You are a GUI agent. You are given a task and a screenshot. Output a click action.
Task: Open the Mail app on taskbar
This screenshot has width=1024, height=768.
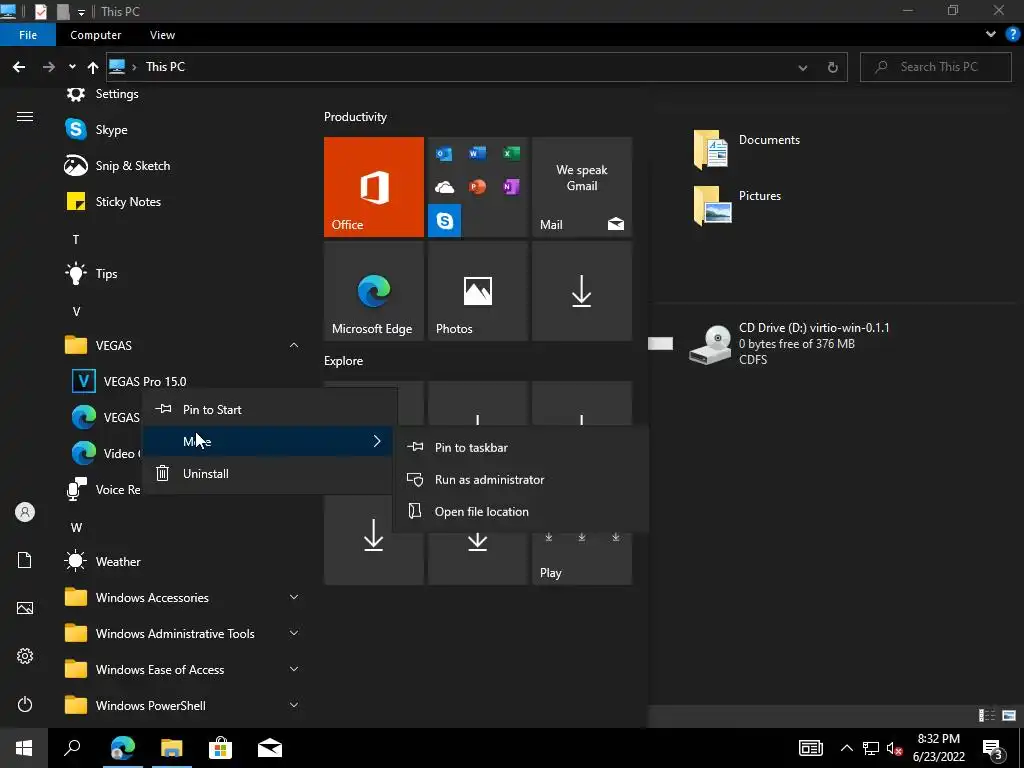click(270, 748)
